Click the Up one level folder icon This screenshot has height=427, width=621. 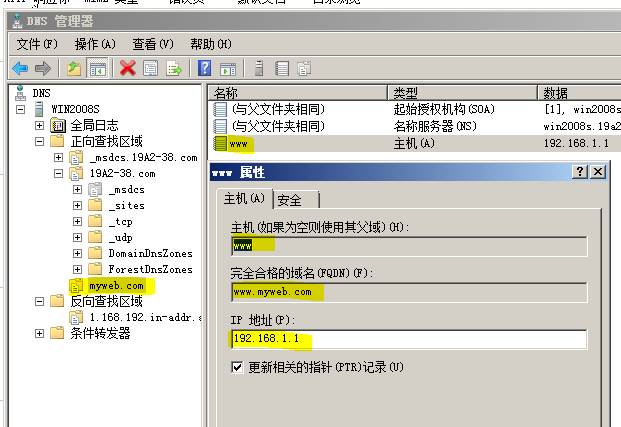(x=74, y=69)
